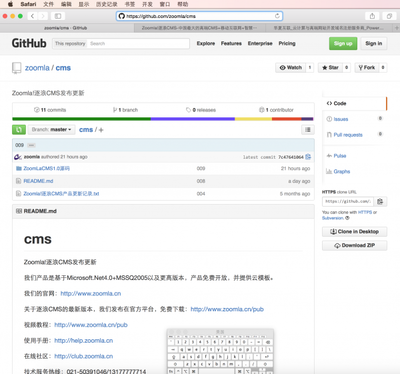400x374 pixels.
Task: Click the 009 commit message for ZoomLaCMS1.0
Action: (x=201, y=169)
